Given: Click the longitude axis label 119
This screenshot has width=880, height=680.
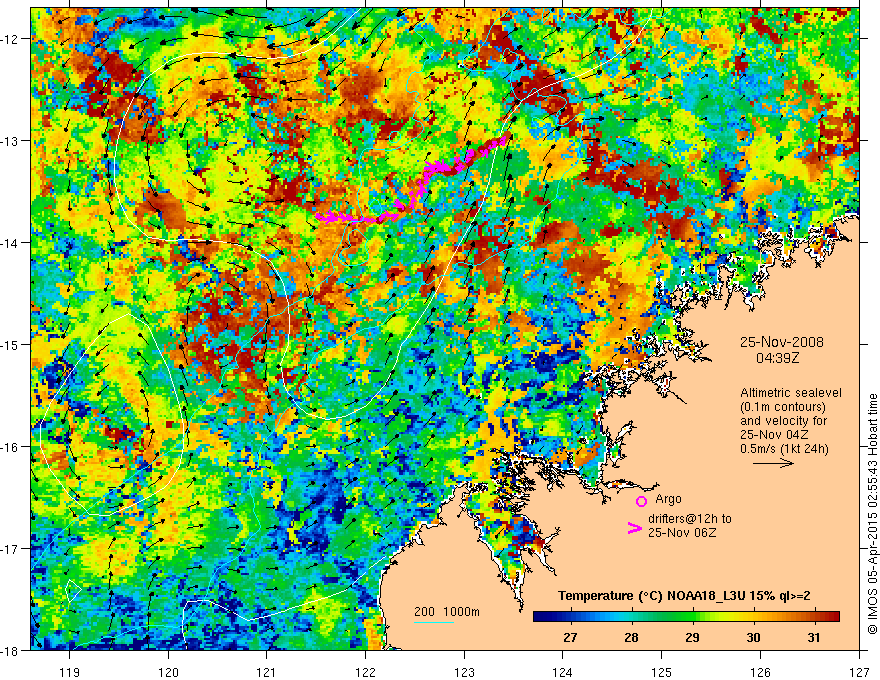Looking at the screenshot, I should [x=70, y=672].
